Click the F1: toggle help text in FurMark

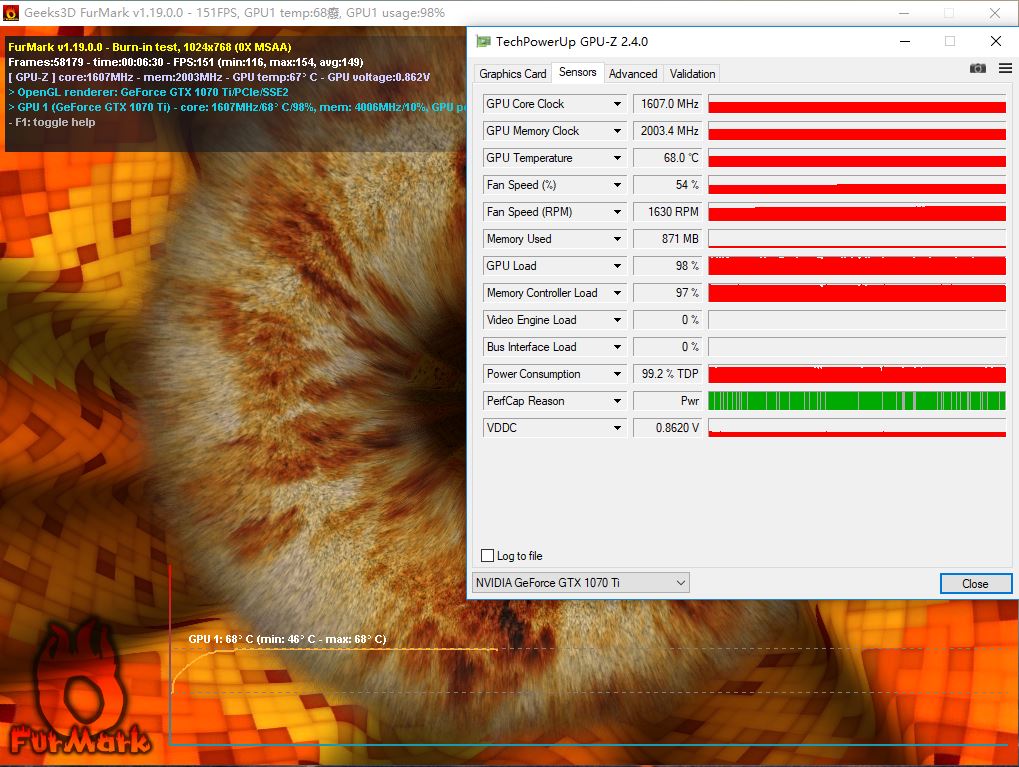(52, 122)
